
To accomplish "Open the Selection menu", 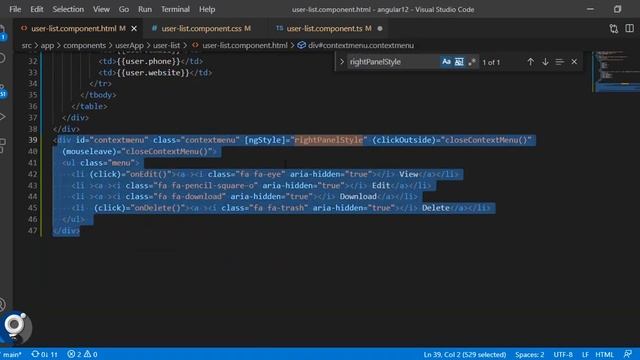I will (x=68, y=9).
